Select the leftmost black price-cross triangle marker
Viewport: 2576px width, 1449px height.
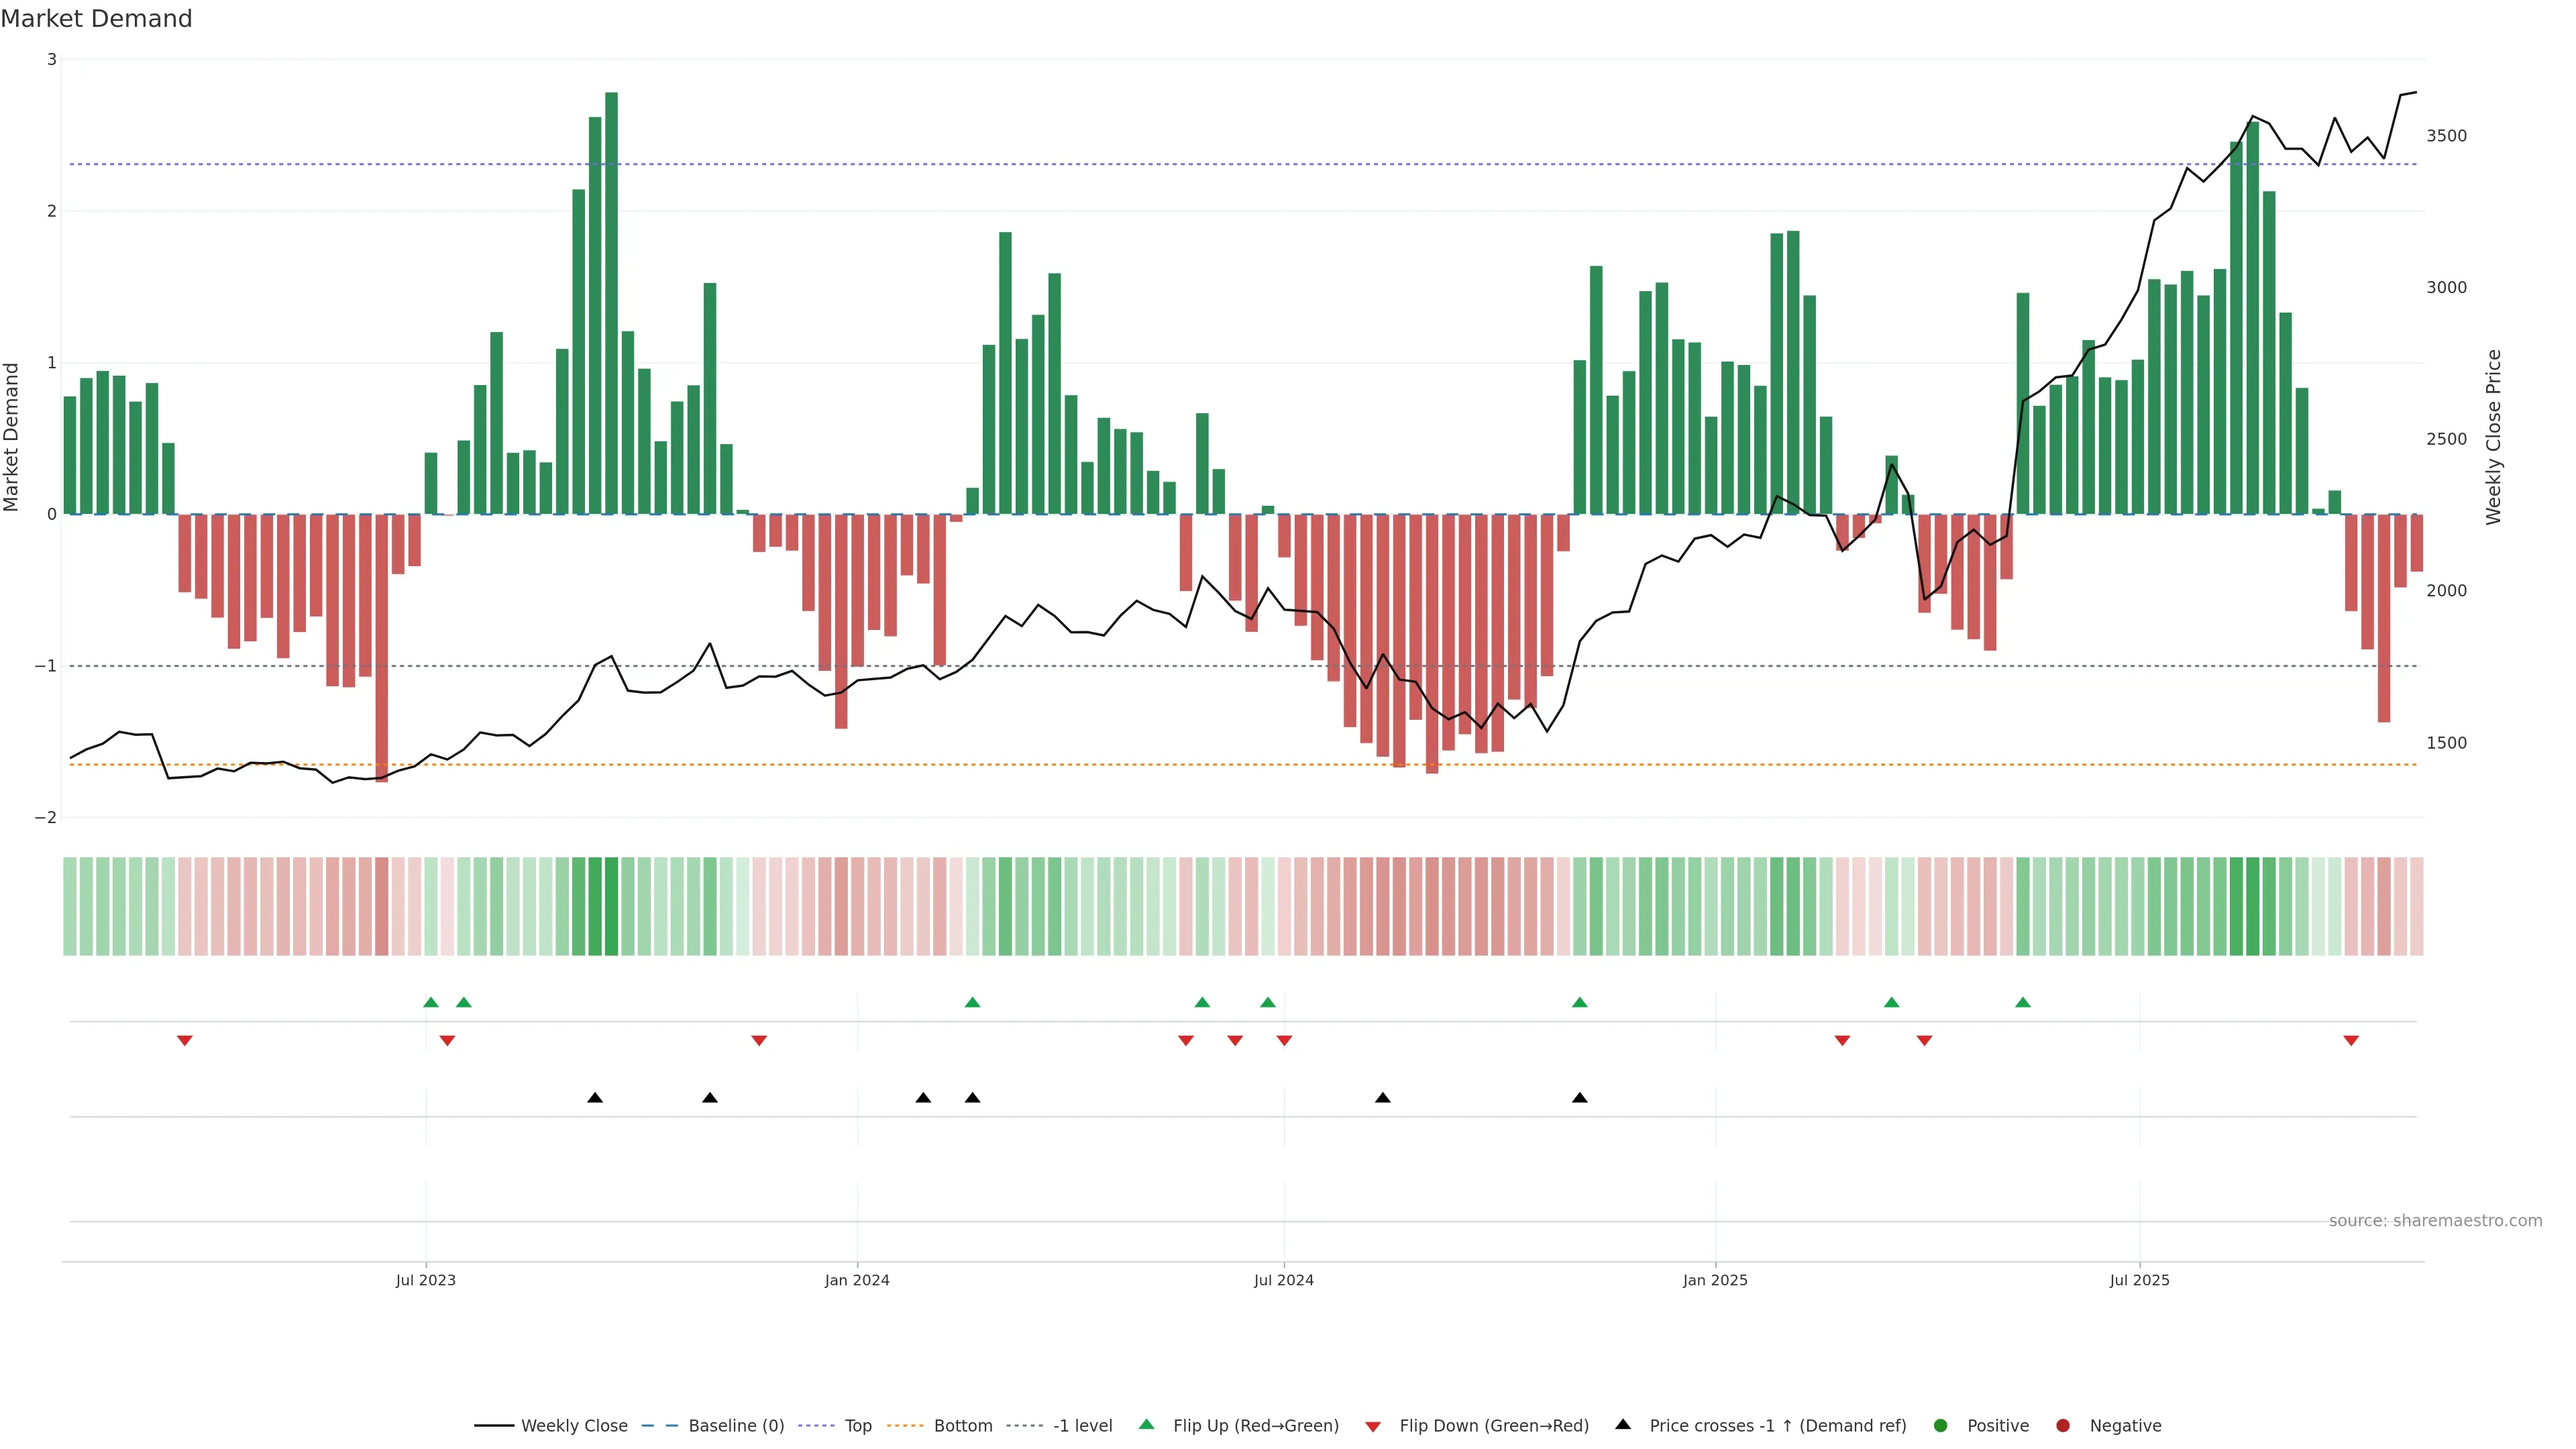pyautogui.click(x=595, y=1098)
